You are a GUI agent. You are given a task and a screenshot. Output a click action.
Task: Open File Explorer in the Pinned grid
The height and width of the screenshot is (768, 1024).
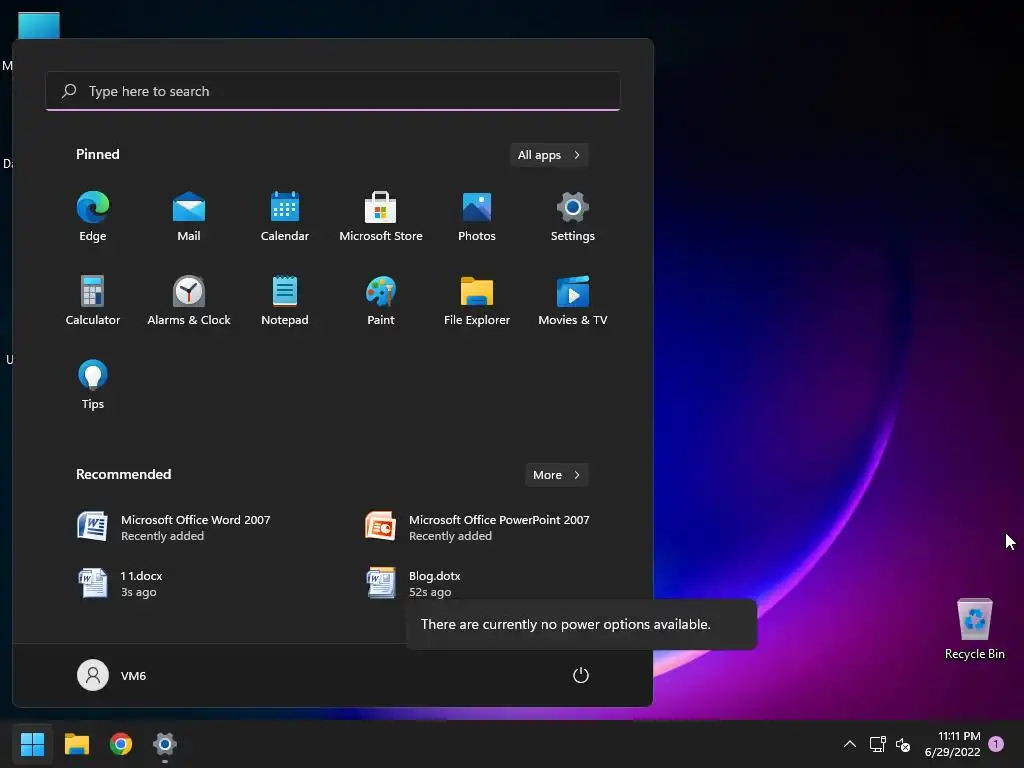tap(477, 300)
